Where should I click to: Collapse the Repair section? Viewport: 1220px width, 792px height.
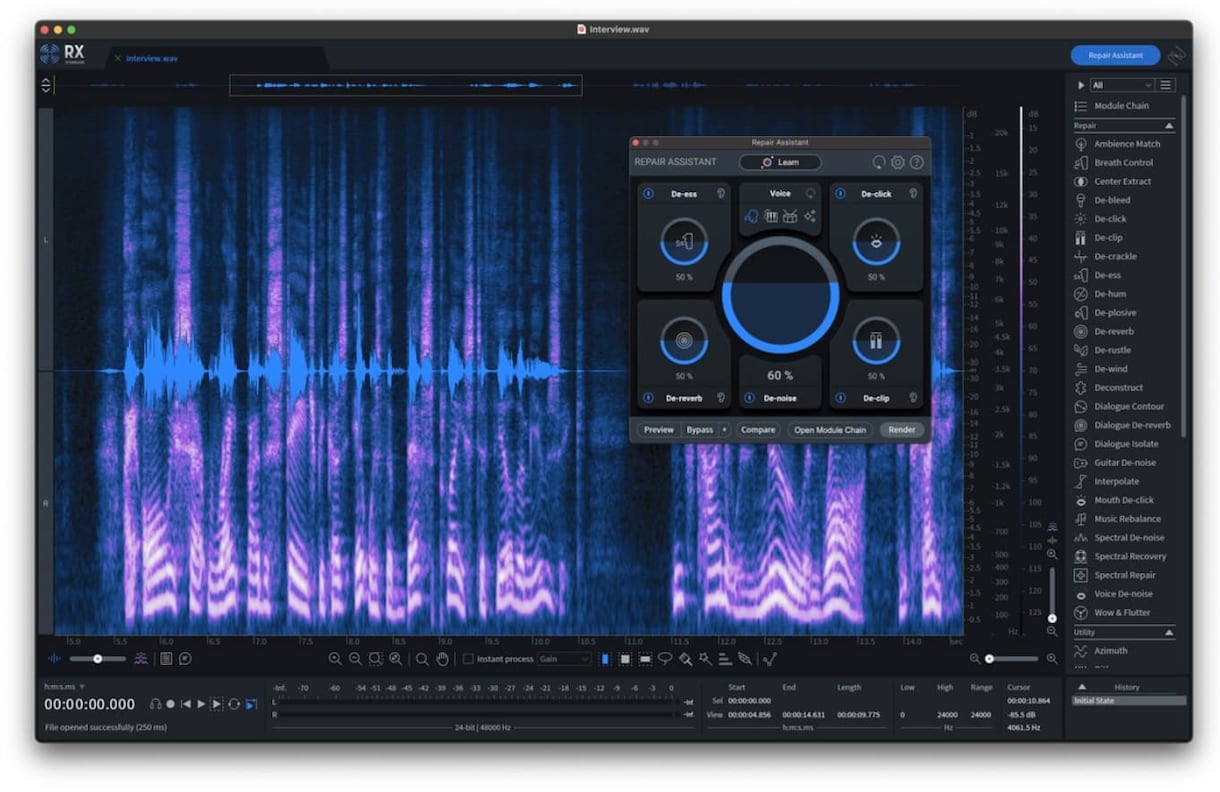1169,126
